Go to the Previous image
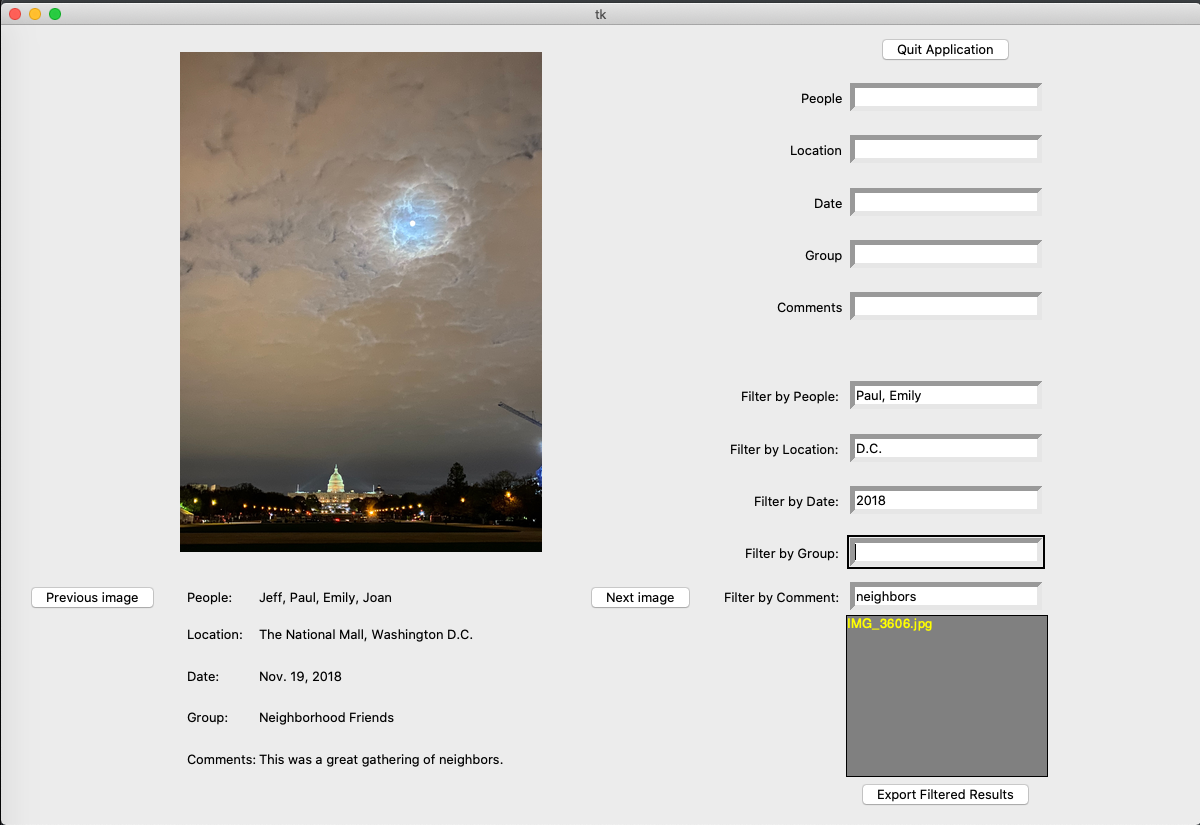1200x825 pixels. point(92,597)
